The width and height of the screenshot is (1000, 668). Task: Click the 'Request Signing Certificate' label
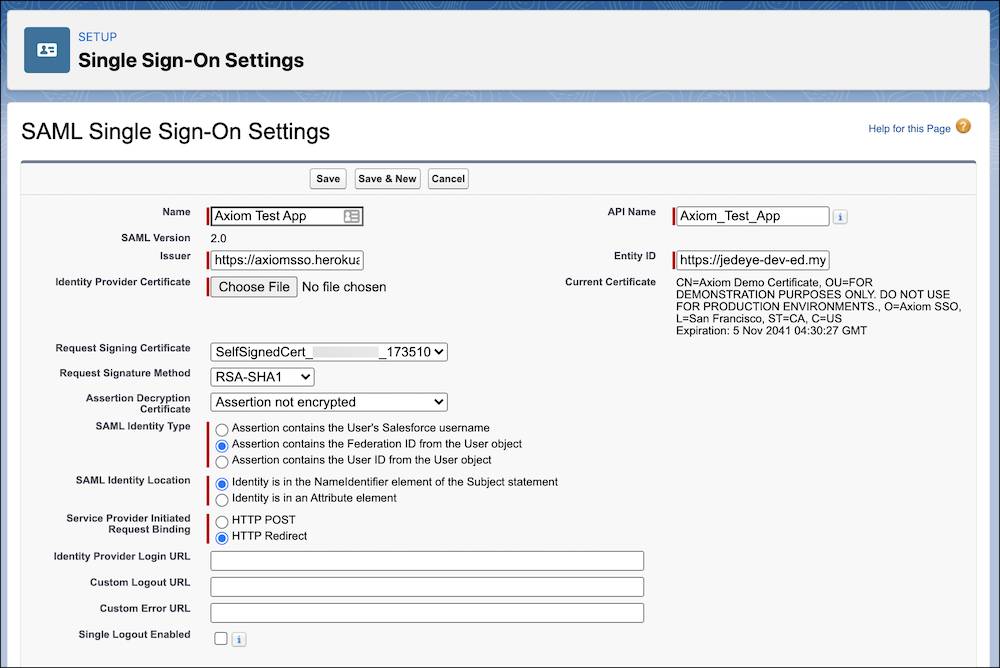click(122, 348)
